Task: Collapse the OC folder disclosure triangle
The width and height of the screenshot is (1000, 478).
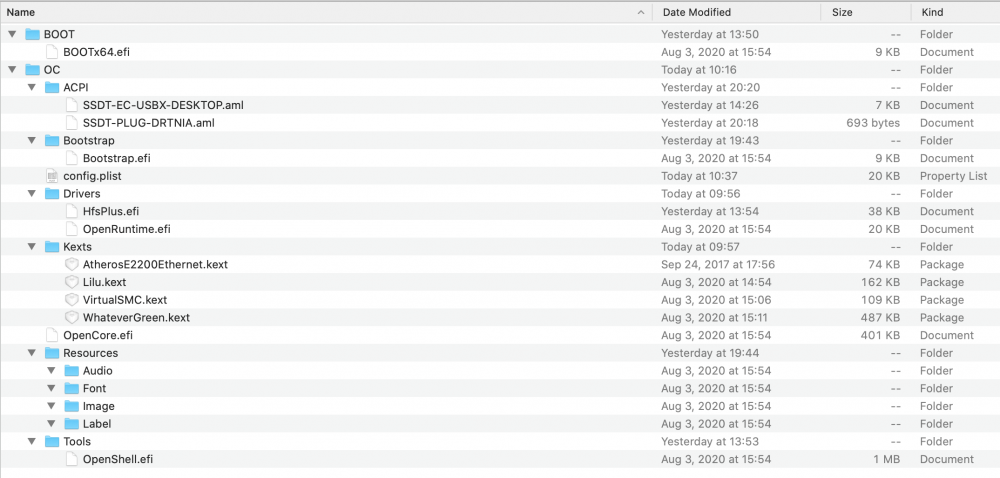Action: [x=12, y=70]
